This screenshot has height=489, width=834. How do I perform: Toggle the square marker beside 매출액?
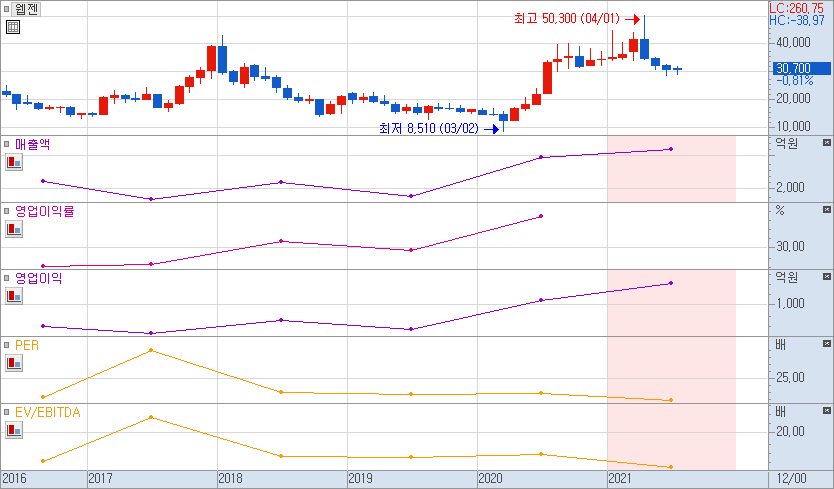tap(6, 144)
